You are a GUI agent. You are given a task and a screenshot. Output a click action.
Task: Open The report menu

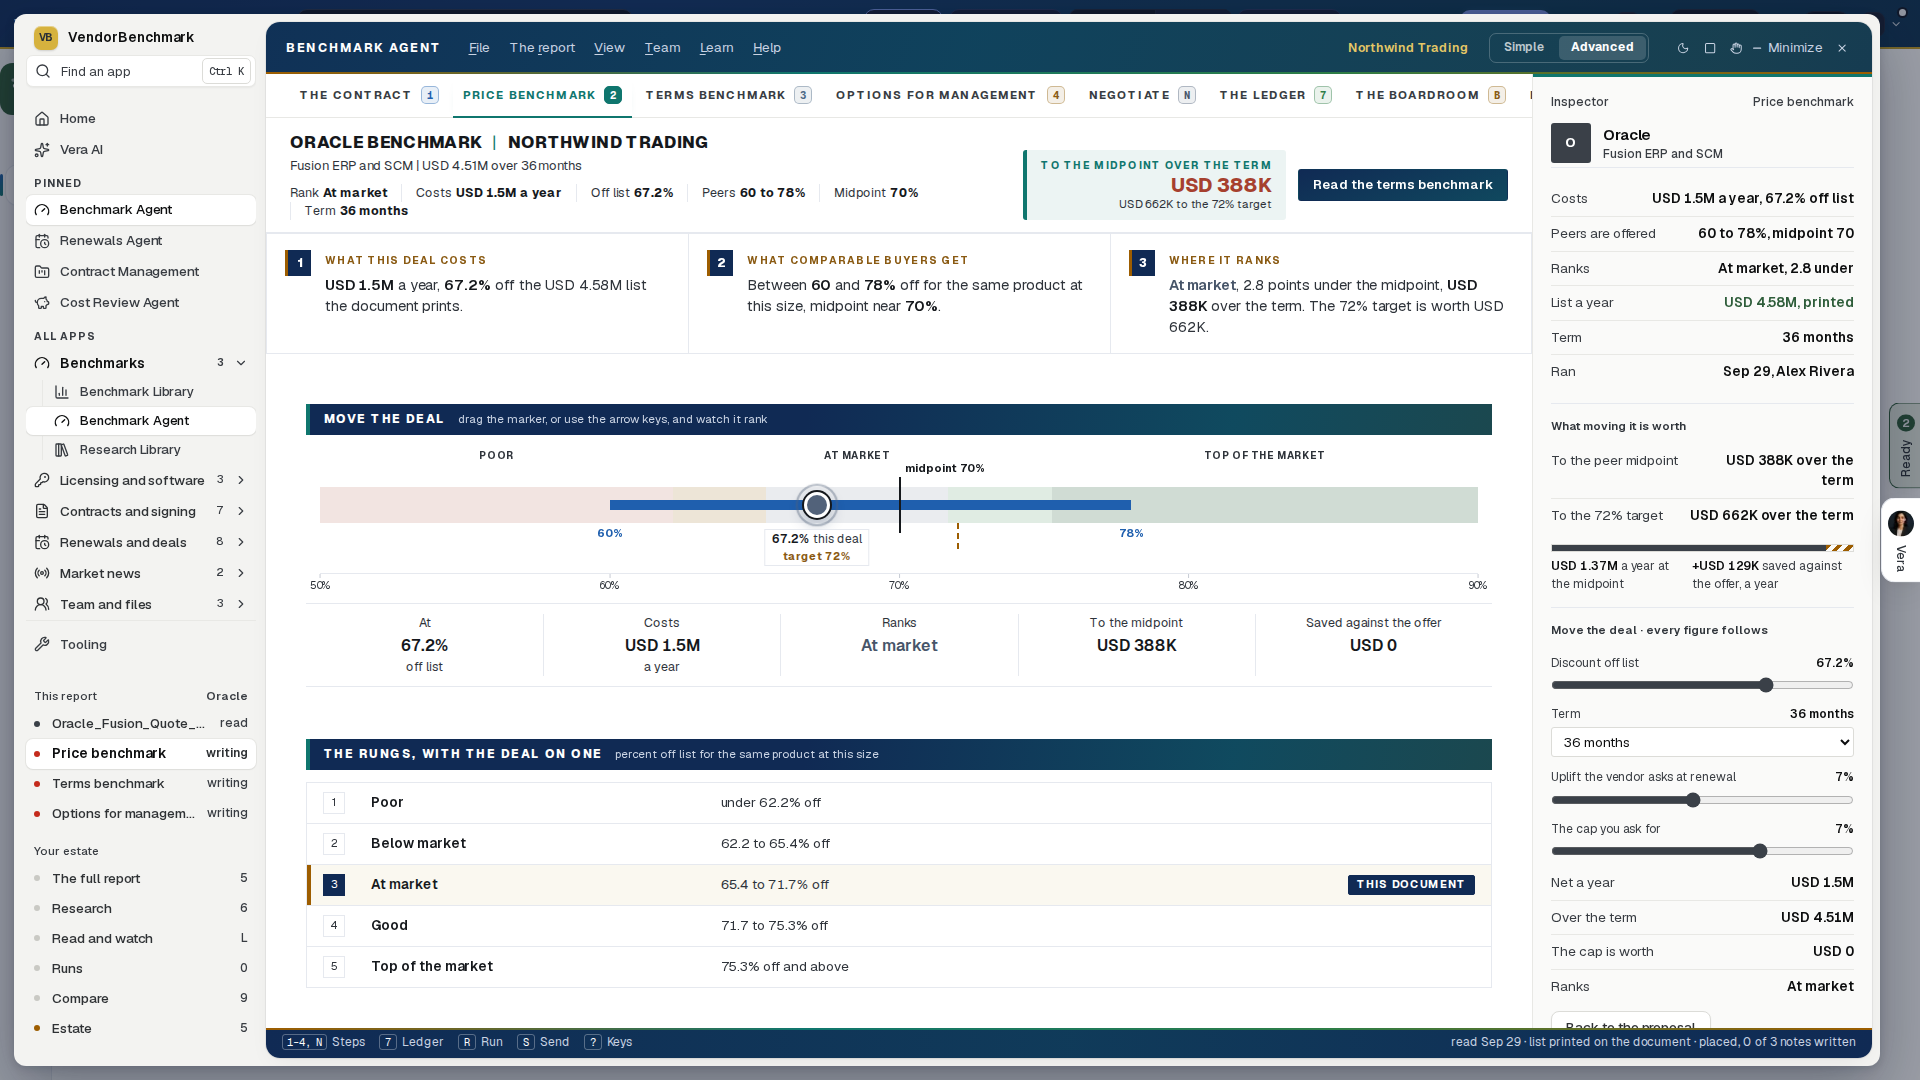click(542, 48)
